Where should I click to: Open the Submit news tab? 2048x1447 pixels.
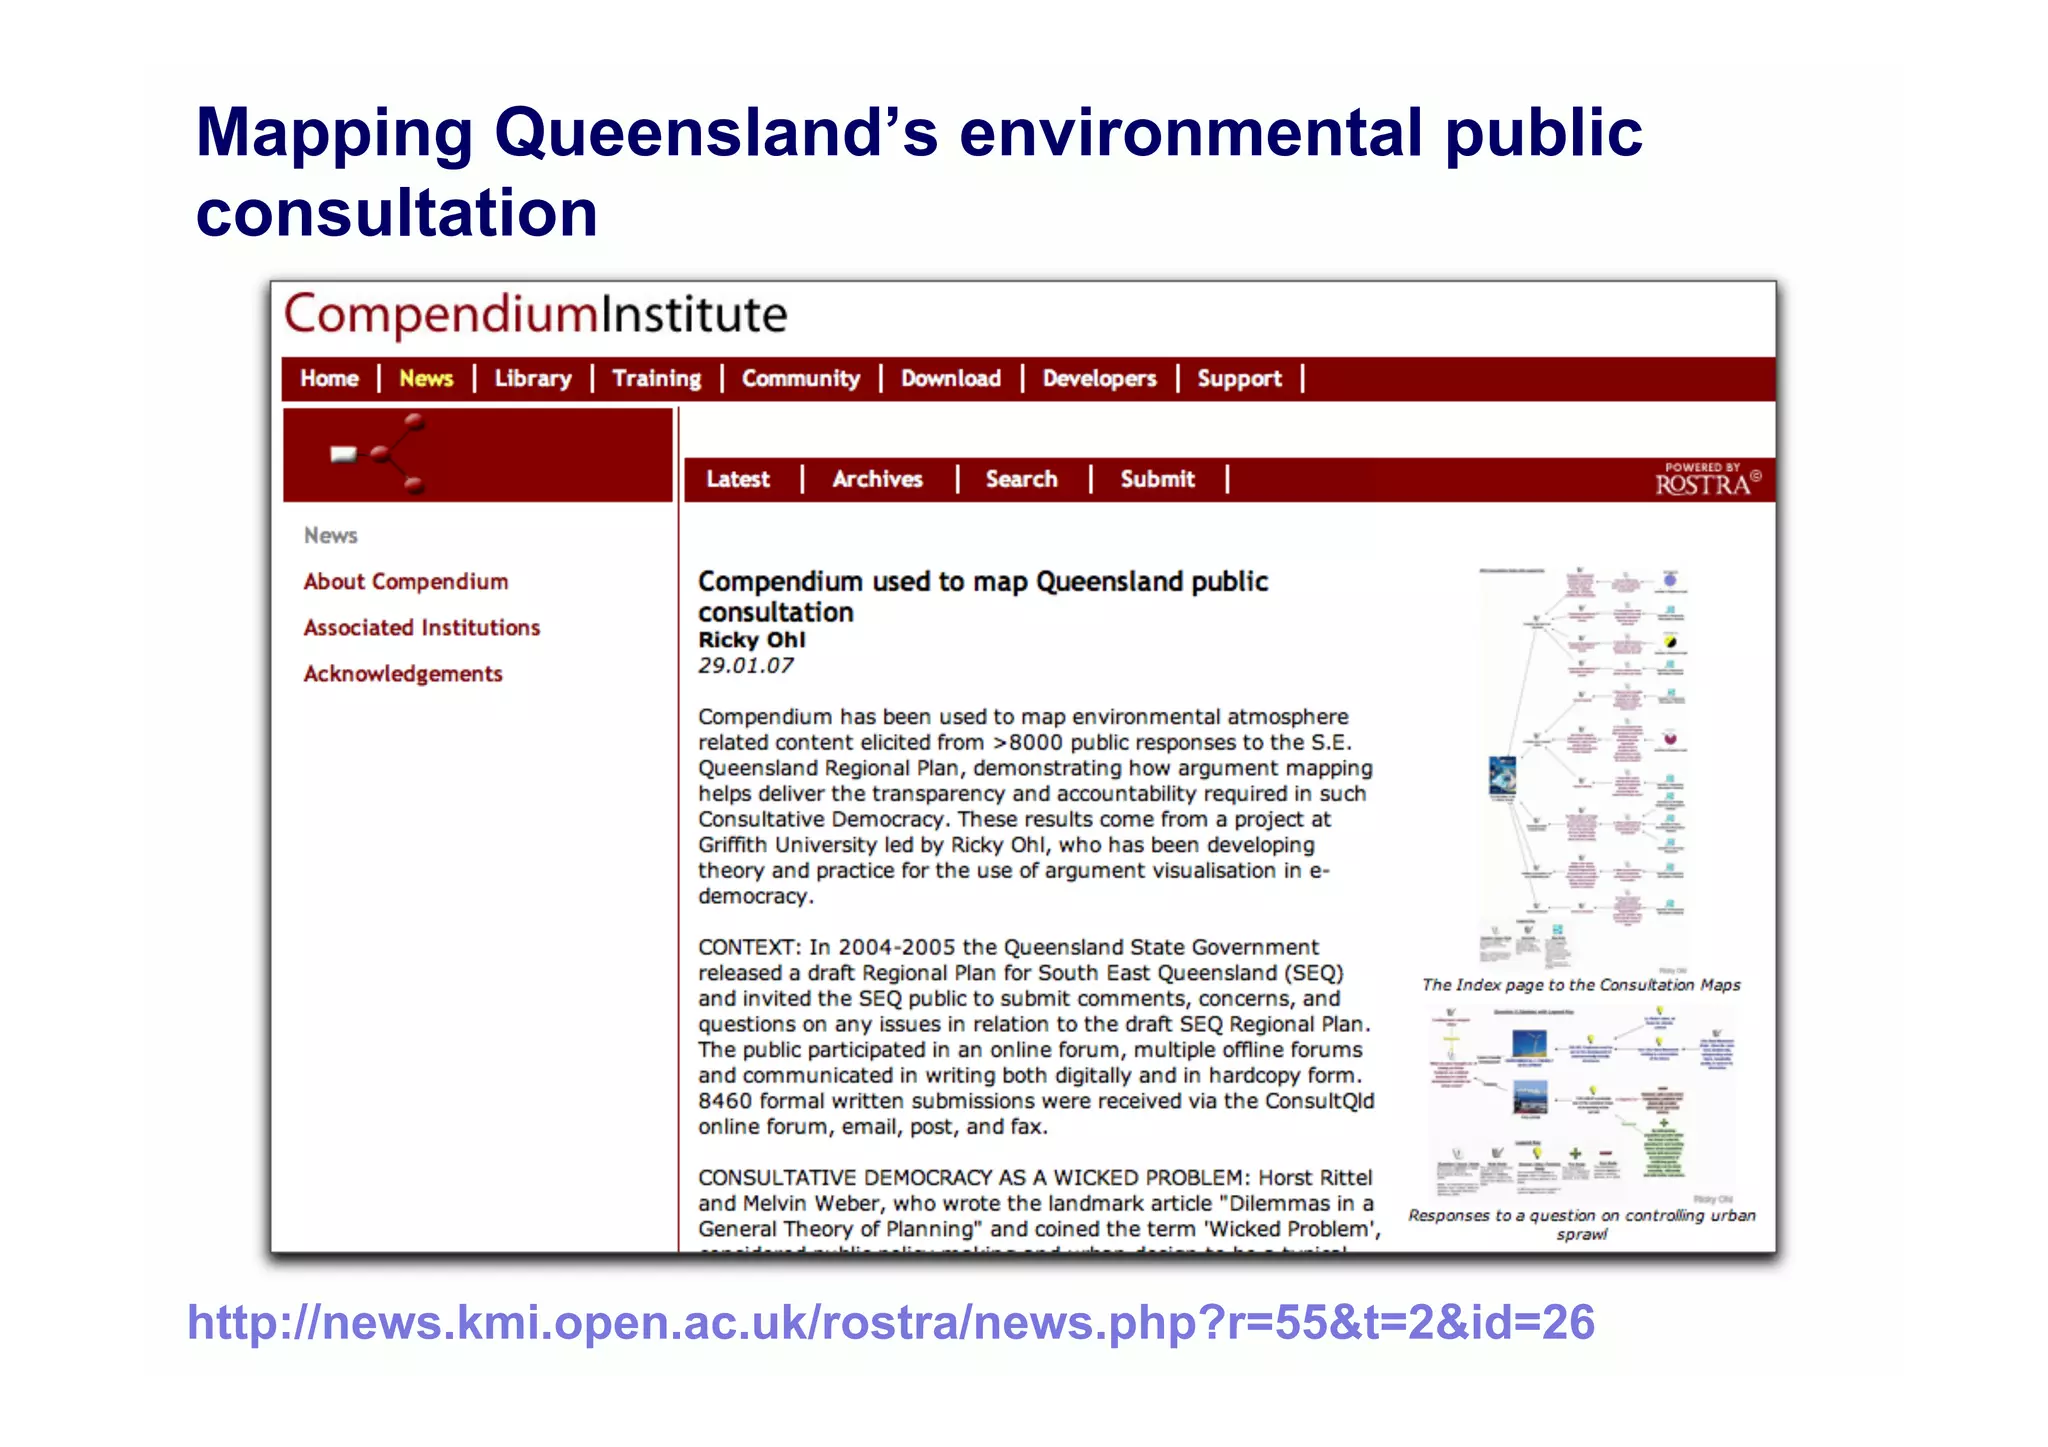tap(1157, 479)
